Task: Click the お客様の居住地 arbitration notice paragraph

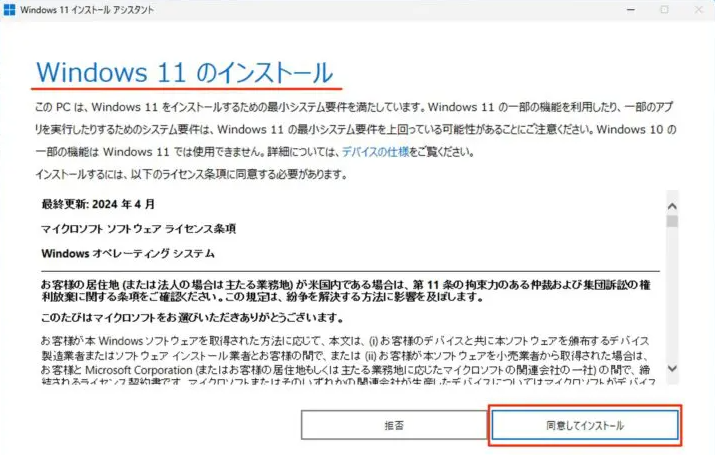Action: (x=346, y=290)
